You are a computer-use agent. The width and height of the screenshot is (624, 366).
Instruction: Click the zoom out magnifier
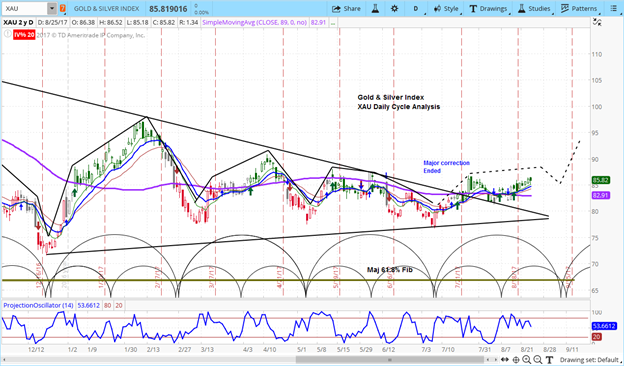coord(538,360)
